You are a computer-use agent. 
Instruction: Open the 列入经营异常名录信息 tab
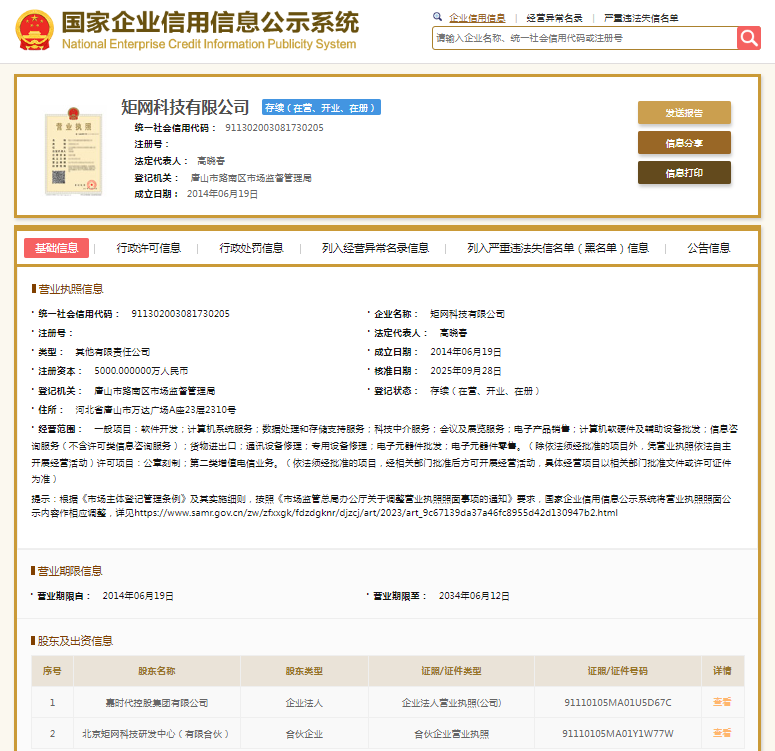pyautogui.click(x=375, y=248)
